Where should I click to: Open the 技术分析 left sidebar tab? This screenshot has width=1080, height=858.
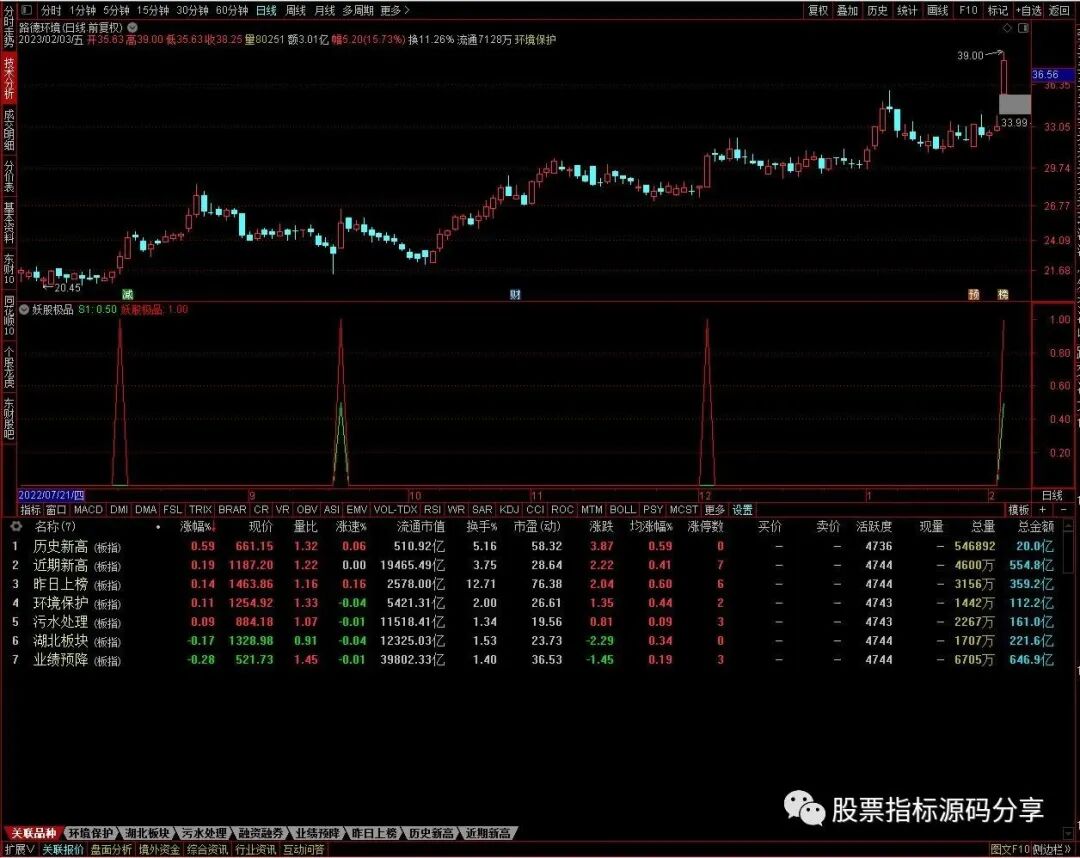click(x=9, y=78)
